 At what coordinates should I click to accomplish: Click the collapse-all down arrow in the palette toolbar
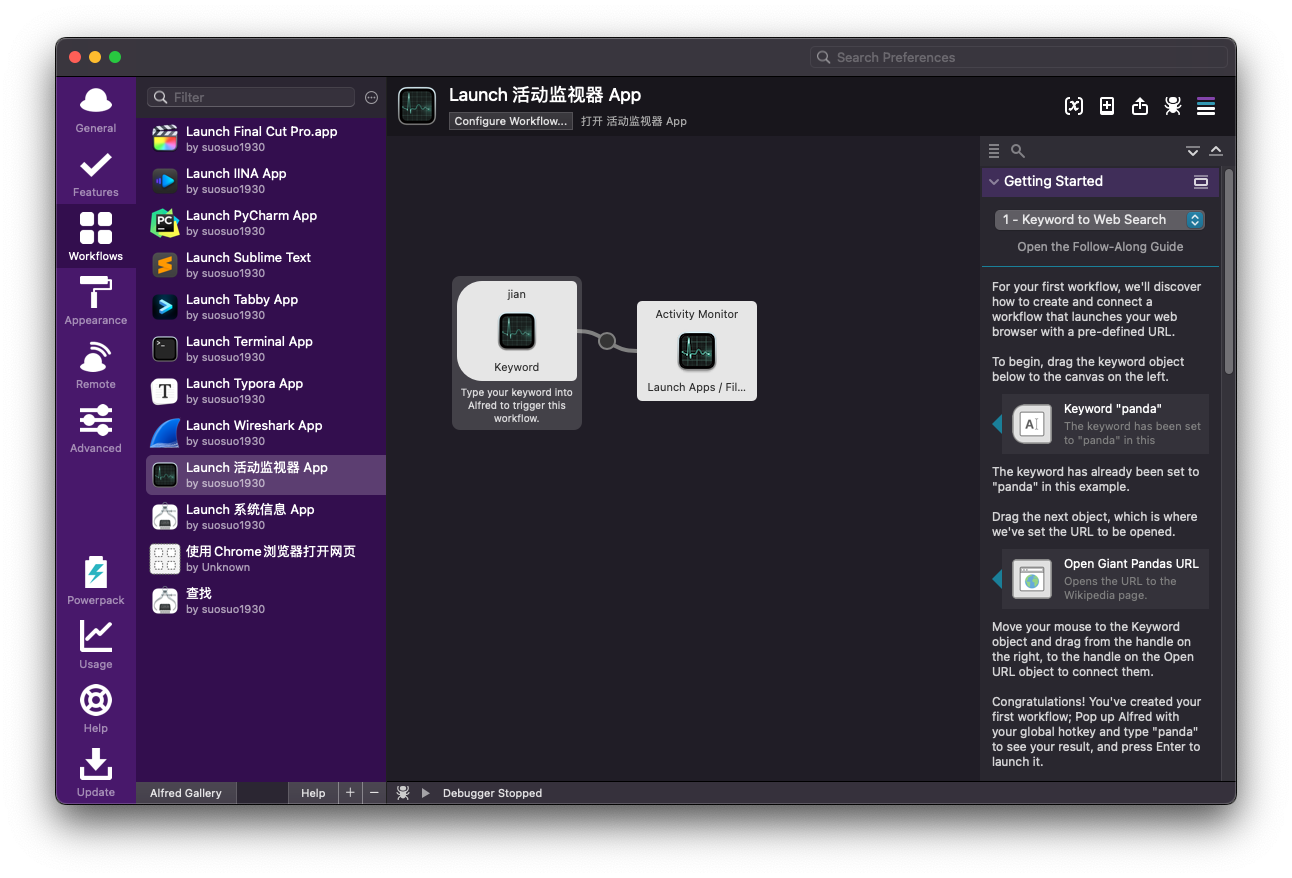coord(1193,151)
